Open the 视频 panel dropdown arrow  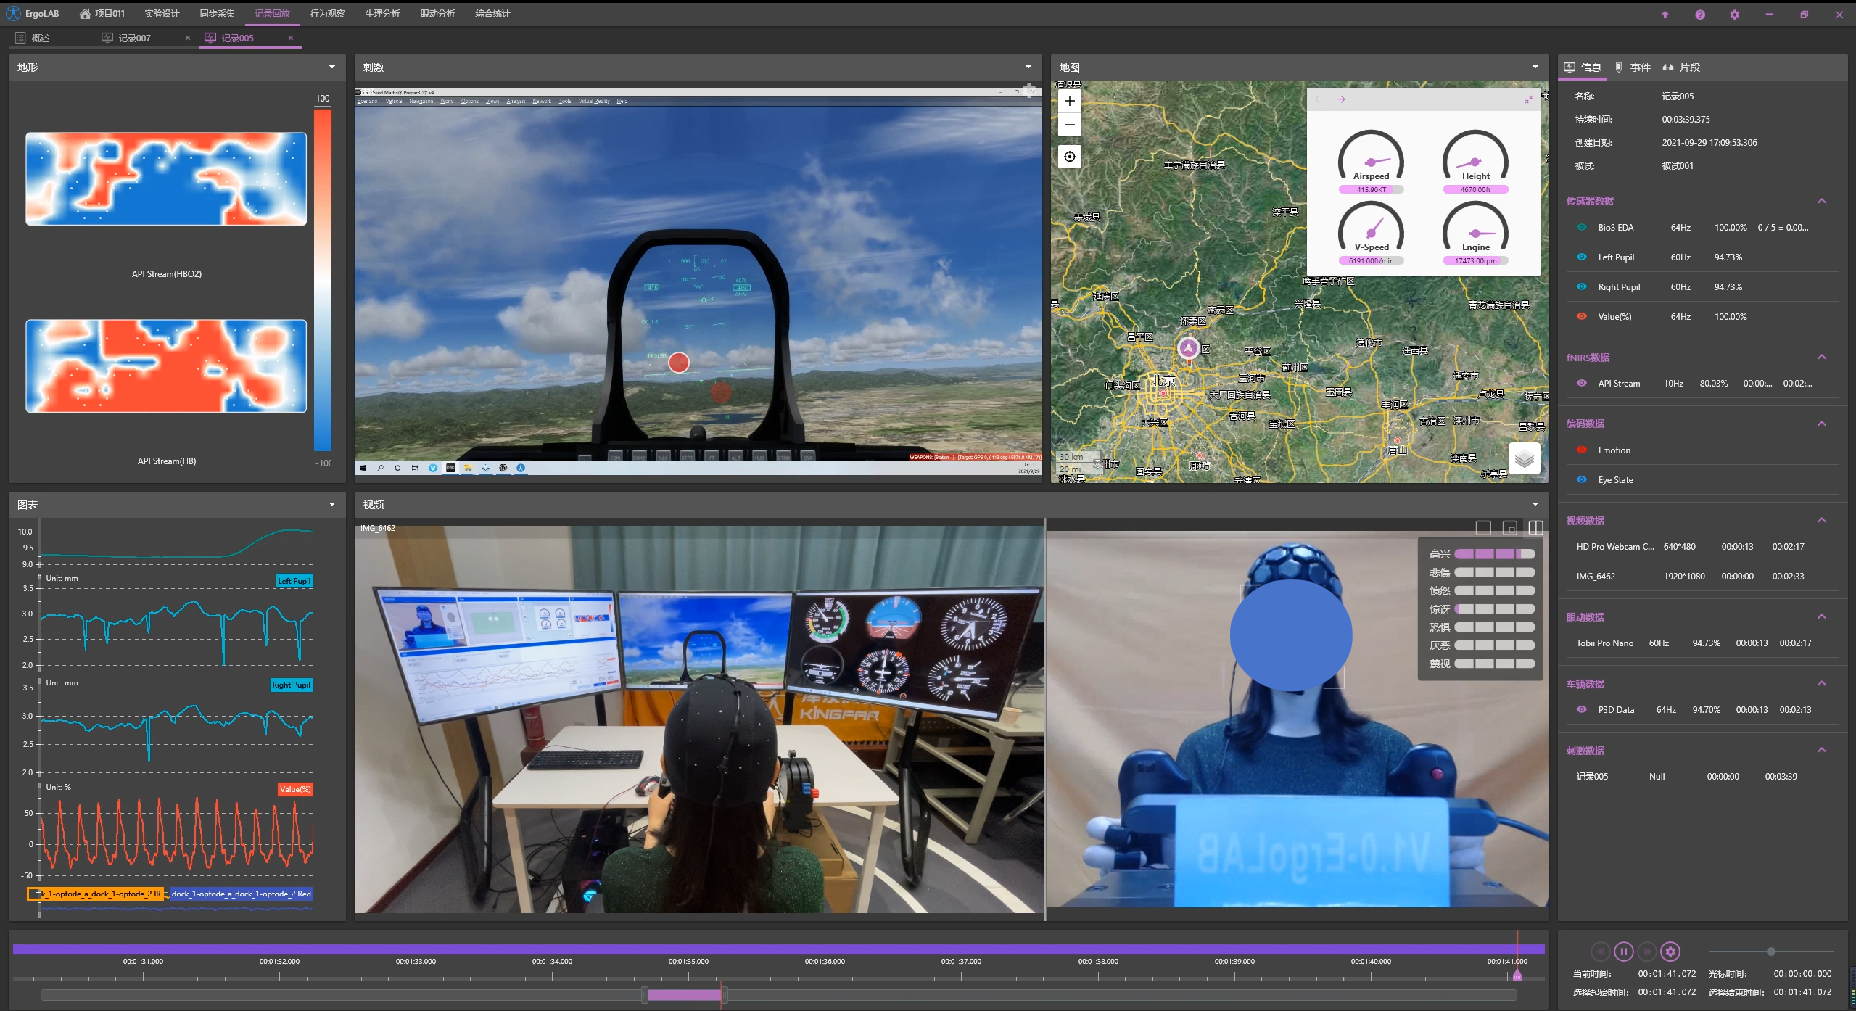[x=1535, y=505]
